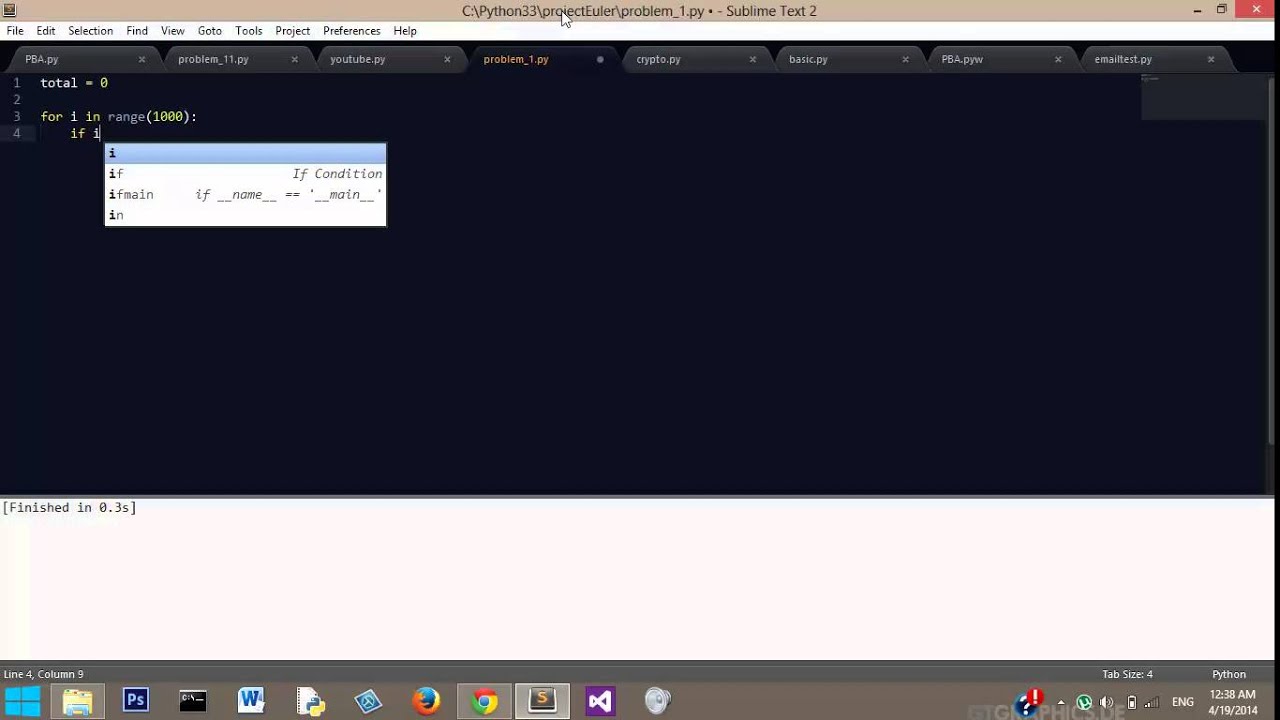Close the youtube.py tab
1280x720 pixels.
click(447, 59)
